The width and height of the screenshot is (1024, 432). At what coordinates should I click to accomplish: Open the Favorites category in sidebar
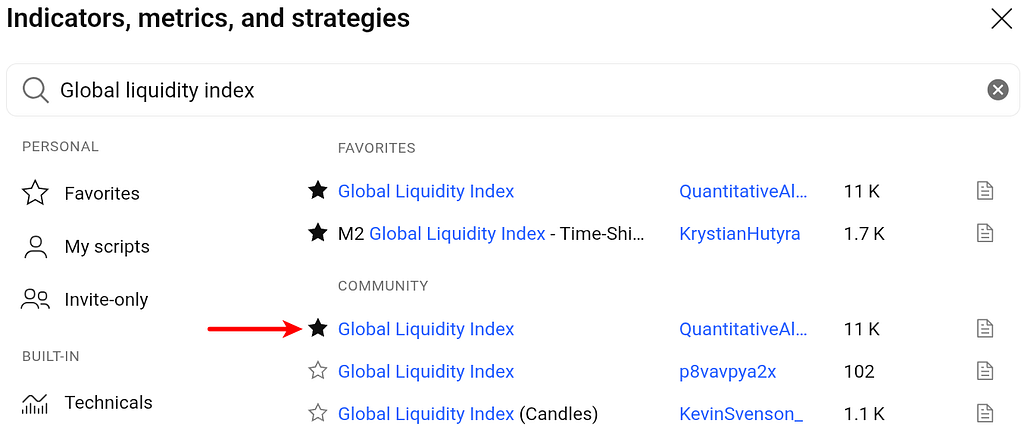click(x=81, y=194)
